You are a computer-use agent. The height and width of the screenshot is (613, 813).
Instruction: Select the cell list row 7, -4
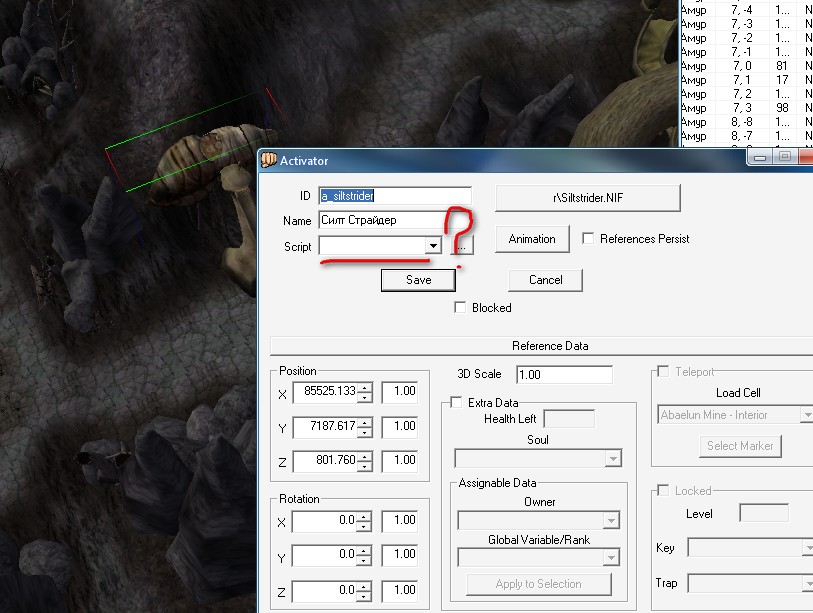pyautogui.click(x=747, y=10)
